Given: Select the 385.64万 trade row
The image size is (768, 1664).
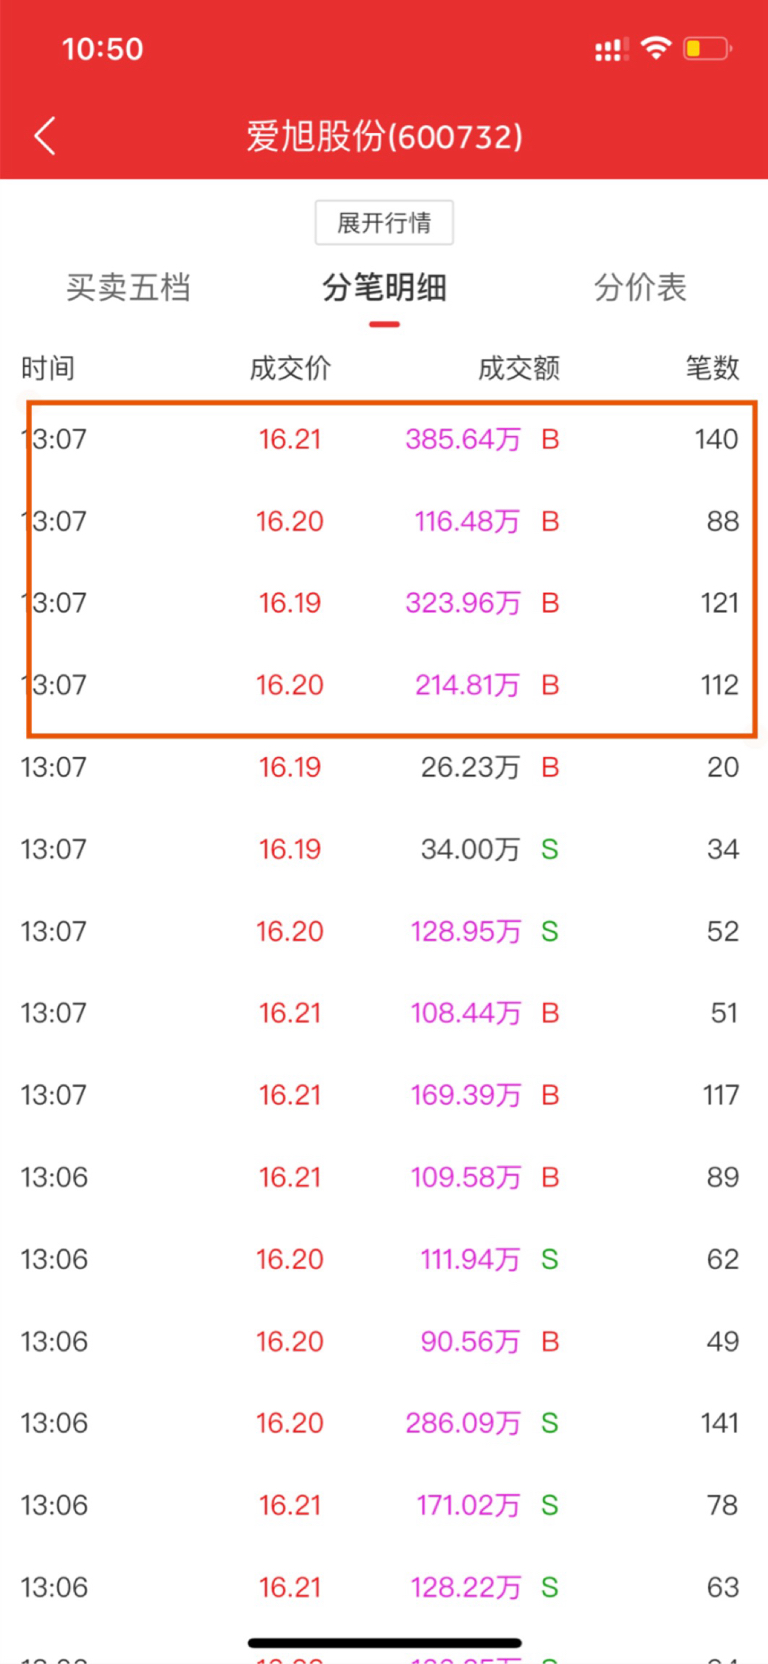Looking at the screenshot, I should pyautogui.click(x=384, y=439).
